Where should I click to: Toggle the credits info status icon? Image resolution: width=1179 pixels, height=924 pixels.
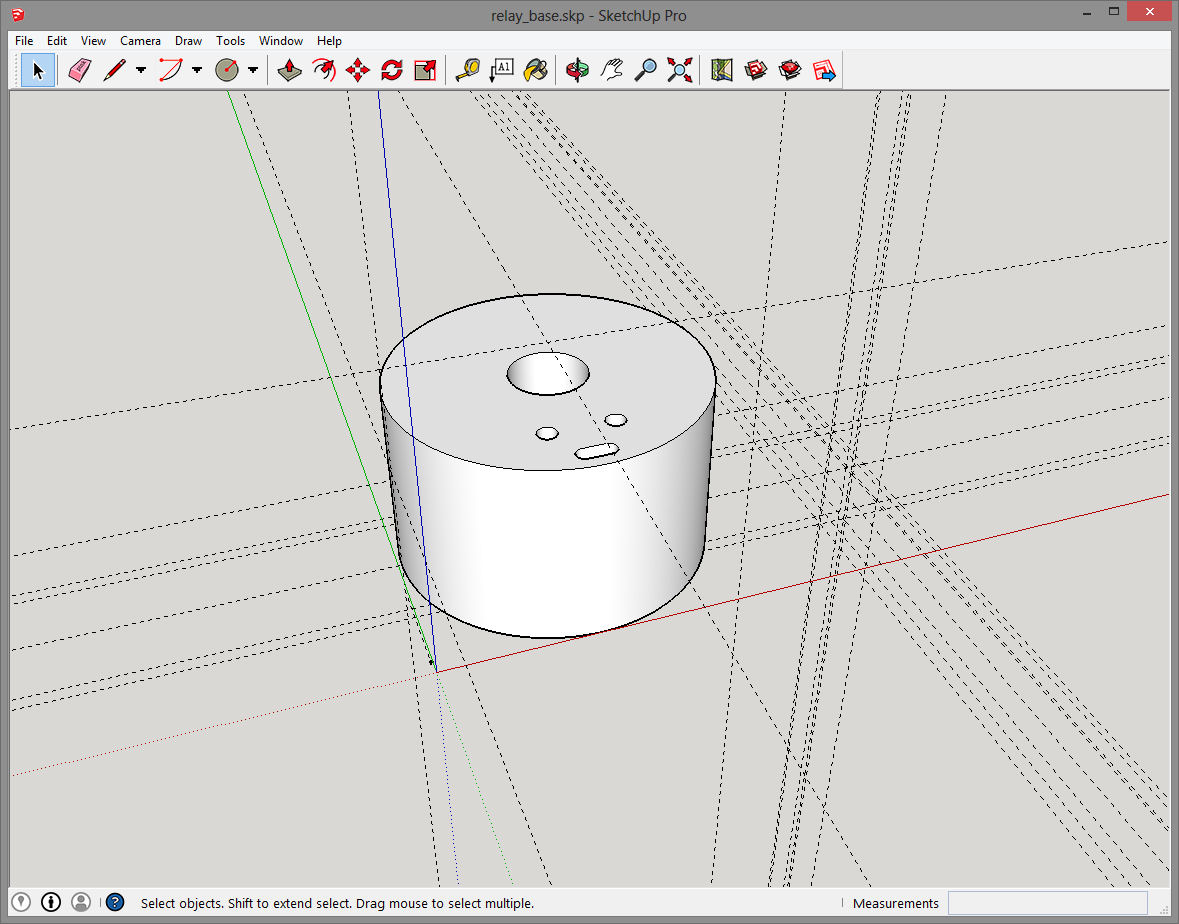(51, 903)
